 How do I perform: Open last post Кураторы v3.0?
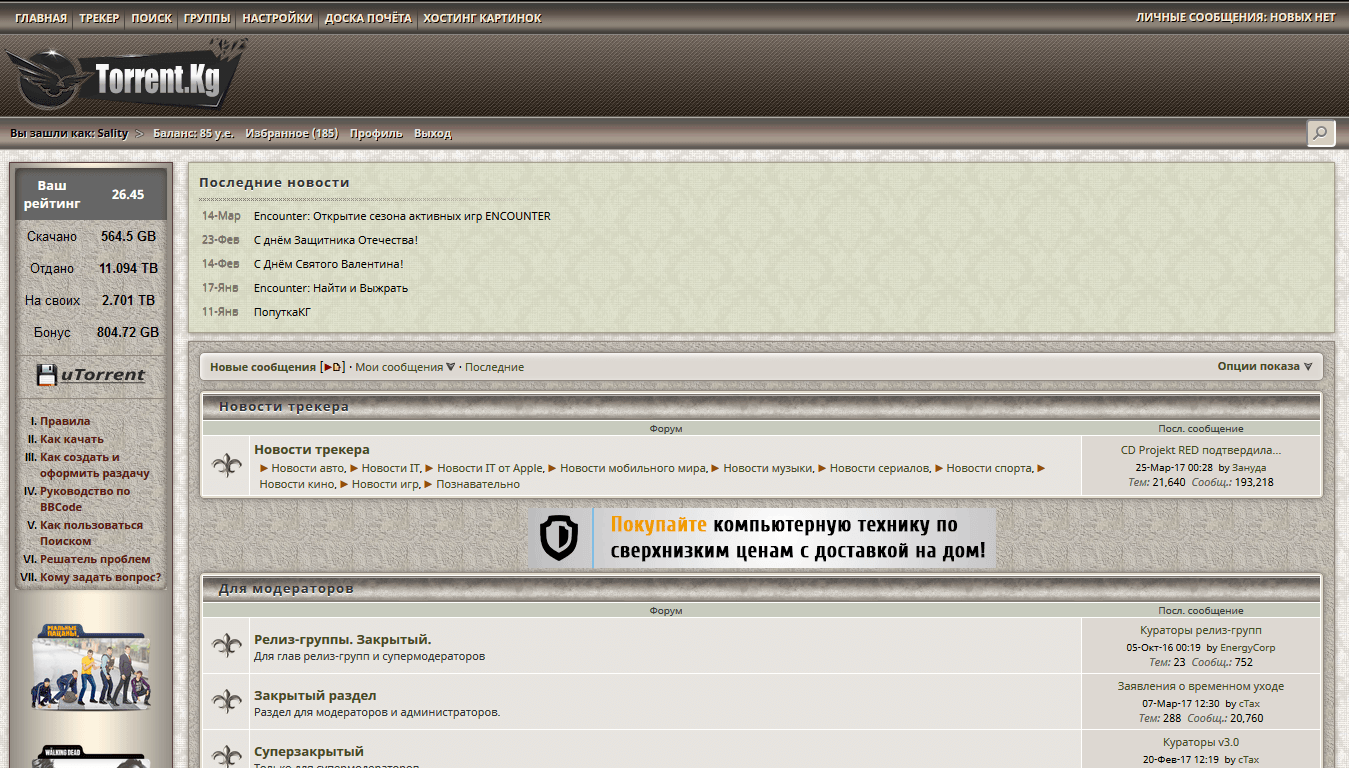[1201, 742]
